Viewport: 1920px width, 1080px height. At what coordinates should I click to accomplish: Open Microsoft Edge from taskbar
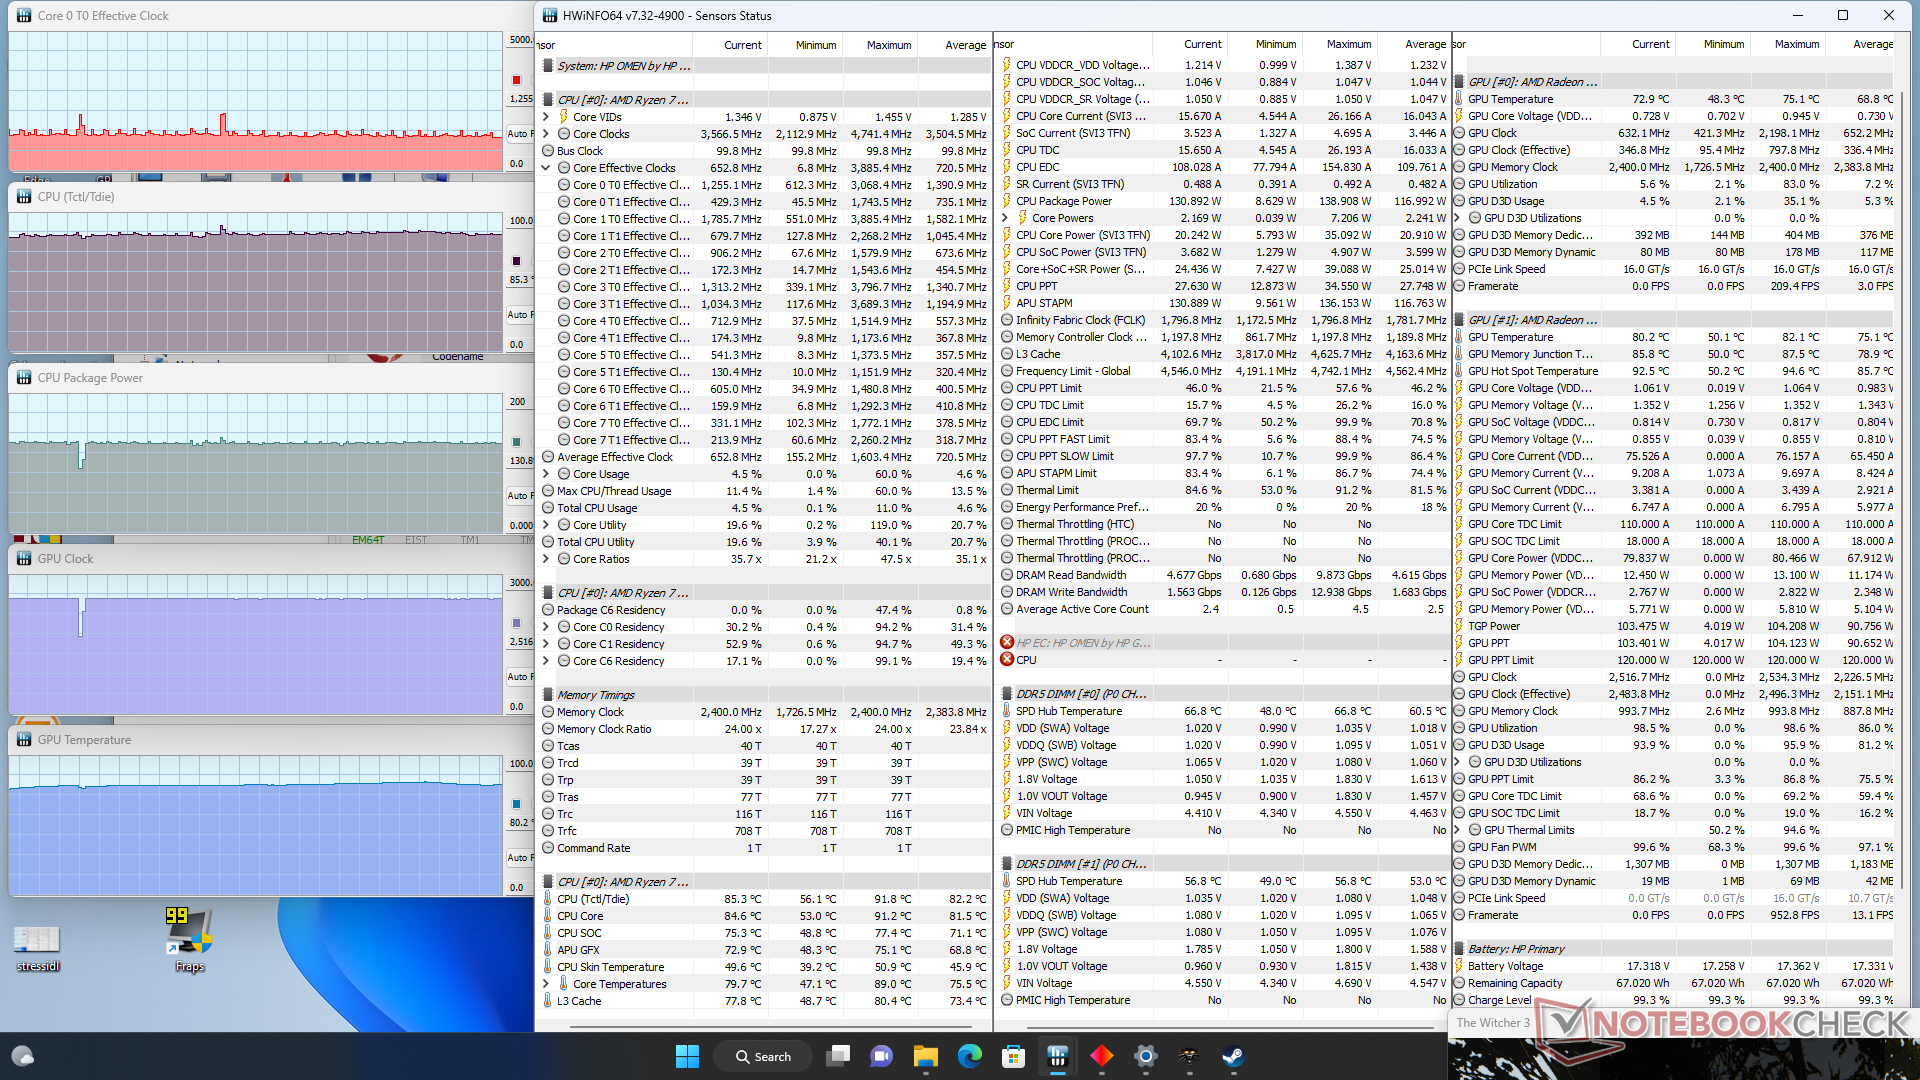(x=969, y=1056)
